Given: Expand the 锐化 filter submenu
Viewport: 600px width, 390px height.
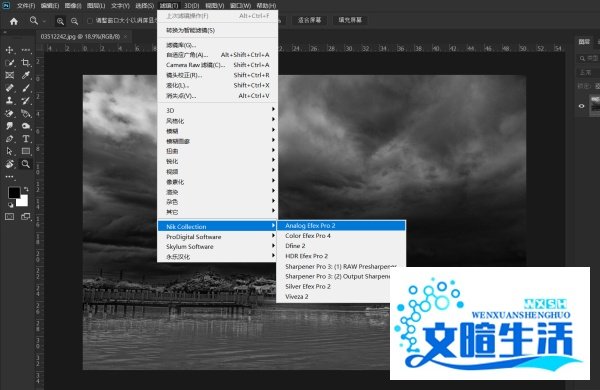Looking at the screenshot, I should (217, 161).
